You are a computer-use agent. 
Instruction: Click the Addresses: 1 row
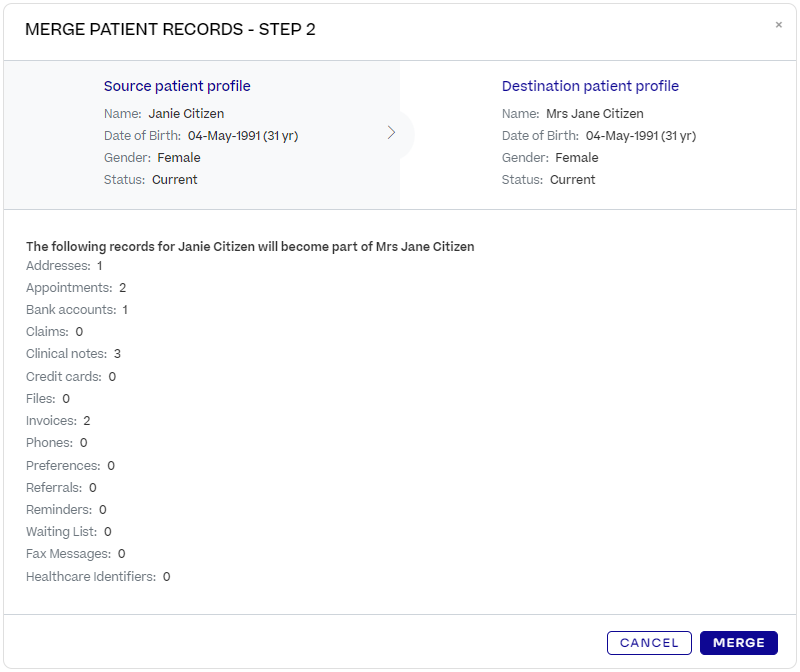[64, 266]
